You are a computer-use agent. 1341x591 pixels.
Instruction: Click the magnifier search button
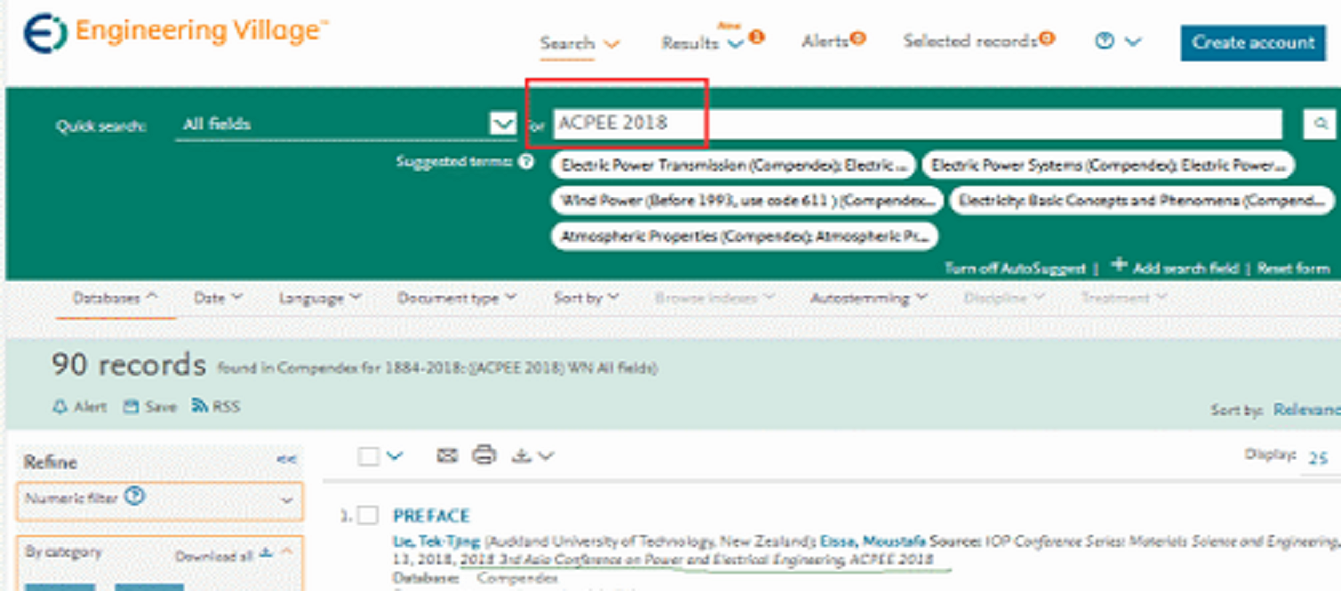point(1319,123)
